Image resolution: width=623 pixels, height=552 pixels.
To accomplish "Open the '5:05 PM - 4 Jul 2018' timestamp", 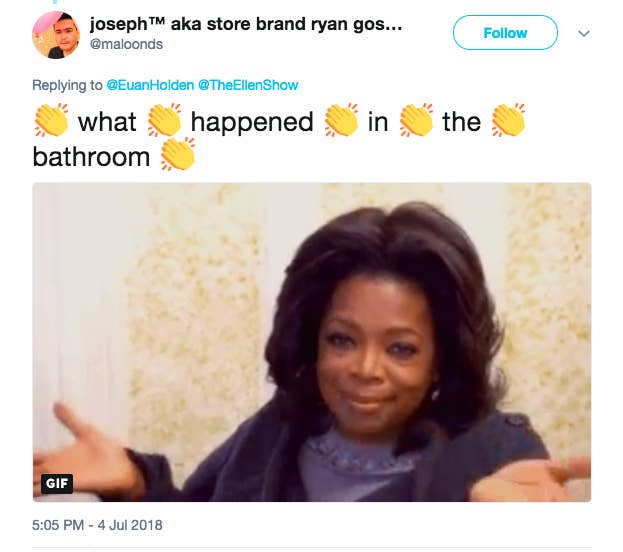I will [x=97, y=525].
